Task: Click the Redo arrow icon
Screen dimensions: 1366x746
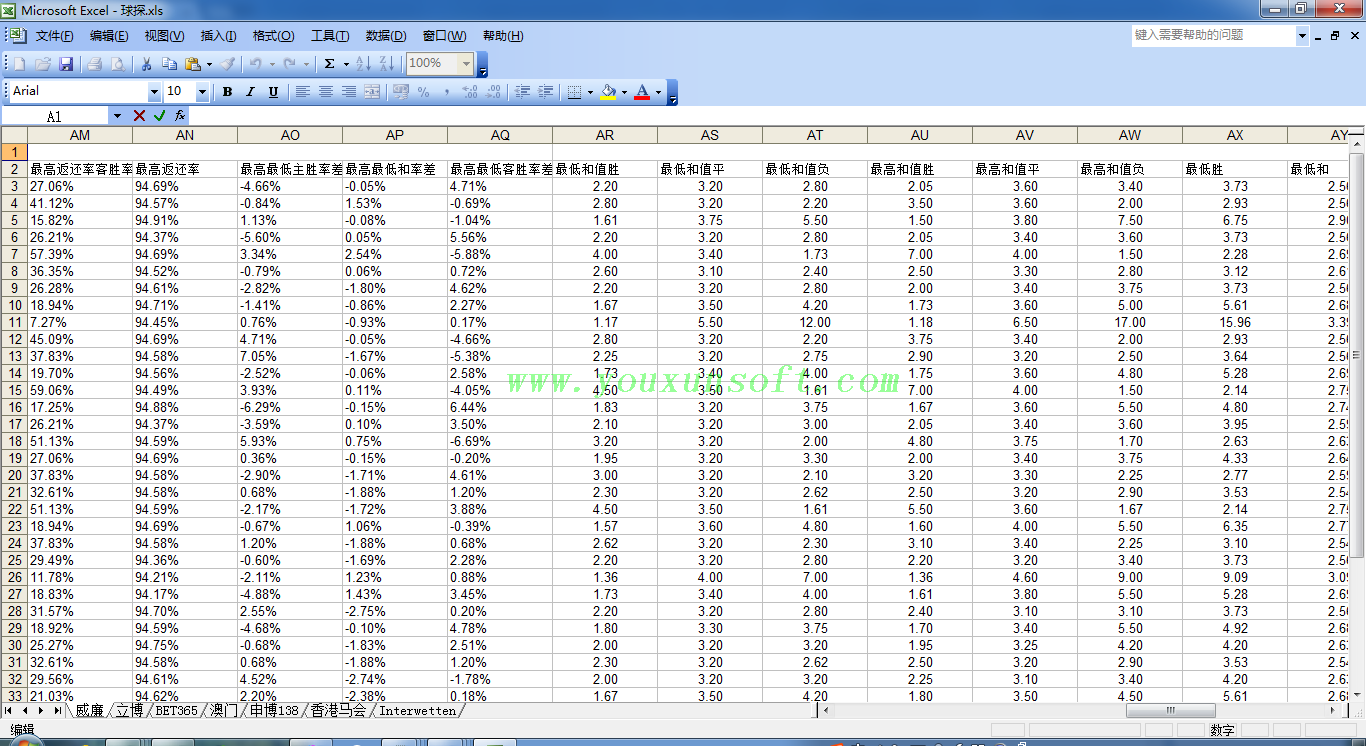Action: (x=290, y=64)
